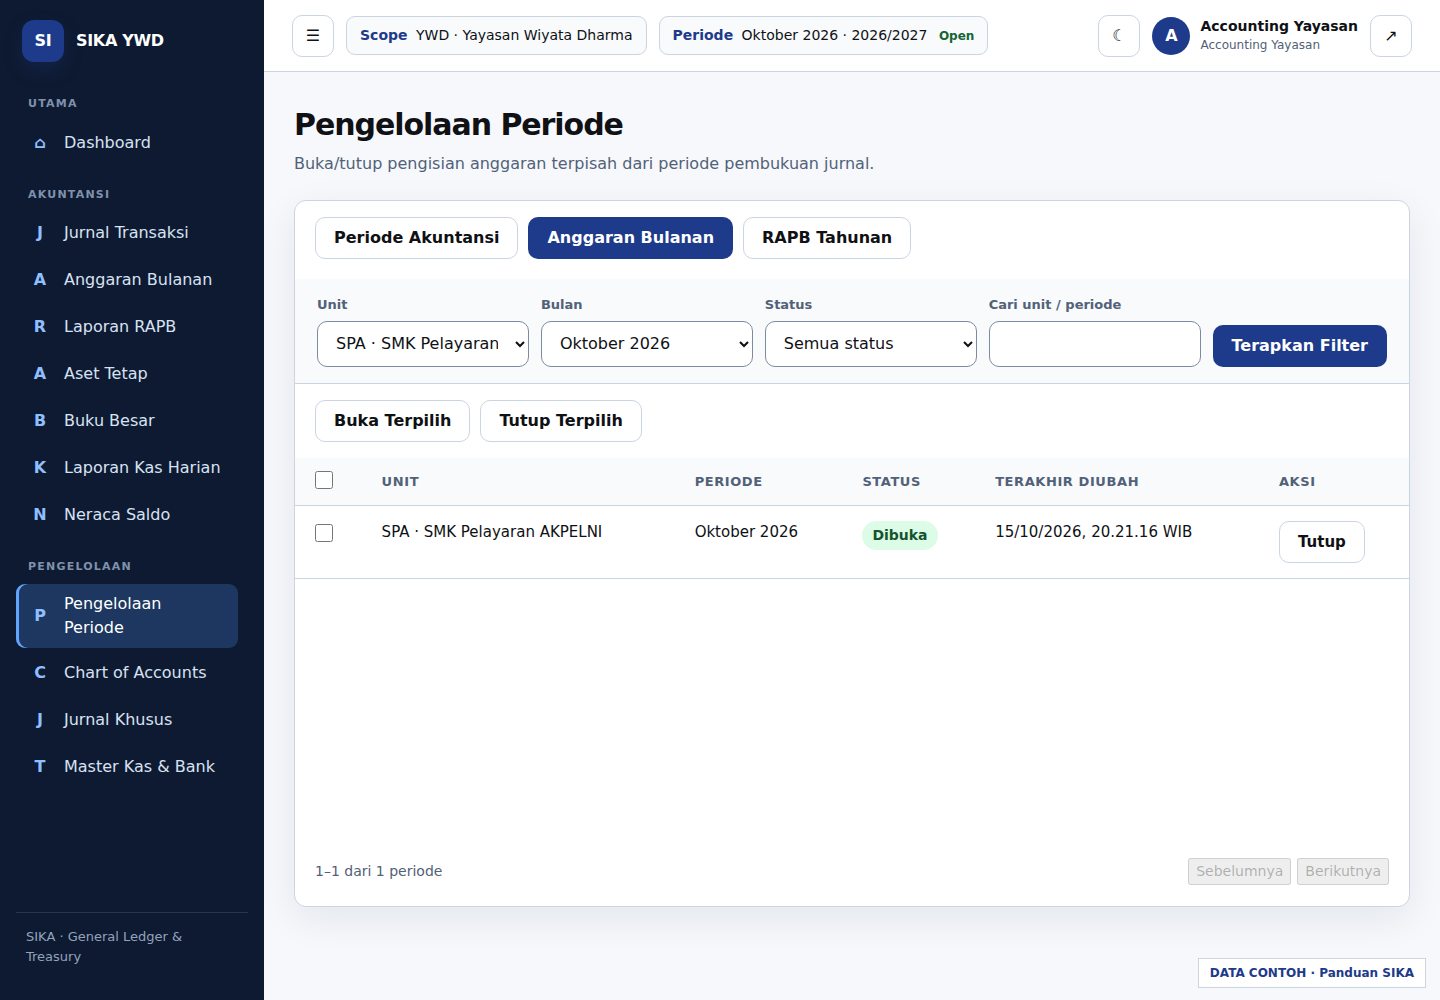Click the Berikutnya pagination button
Viewport: 1440px width, 1000px height.
(x=1343, y=871)
